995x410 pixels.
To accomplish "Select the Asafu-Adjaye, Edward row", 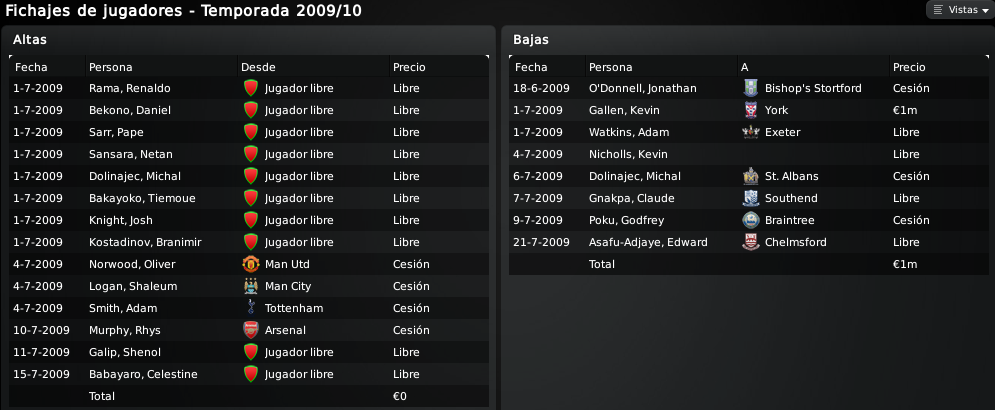I will tap(749, 242).
